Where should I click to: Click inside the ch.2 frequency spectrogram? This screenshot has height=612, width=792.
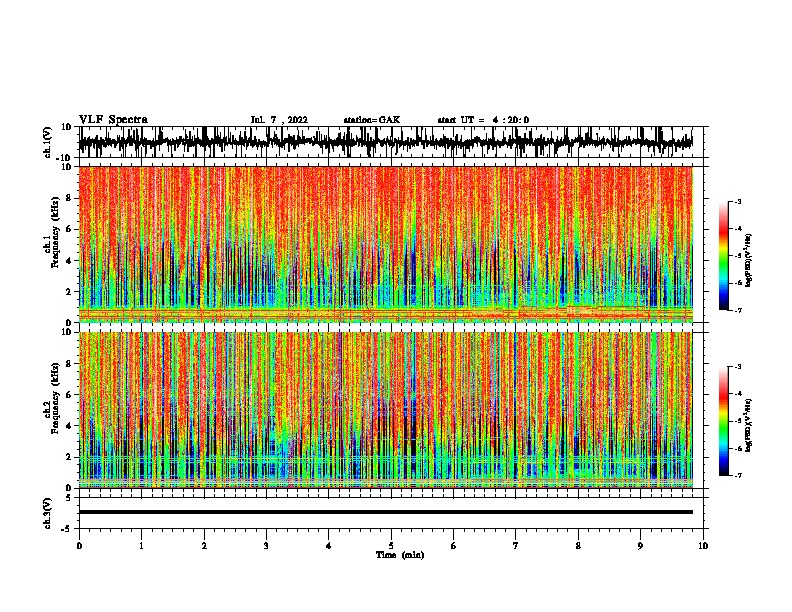[x=385, y=410]
